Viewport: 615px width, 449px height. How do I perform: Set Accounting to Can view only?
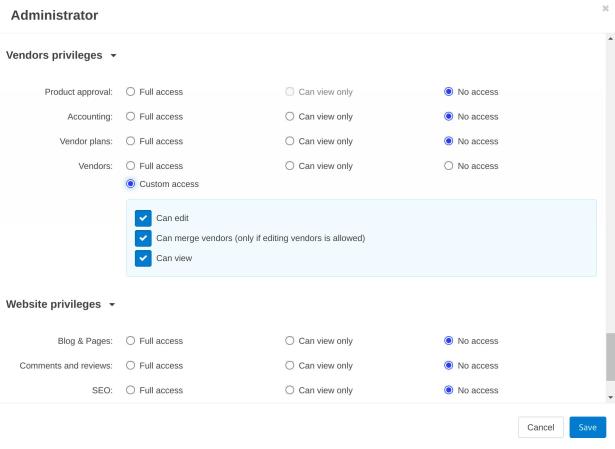pos(290,116)
